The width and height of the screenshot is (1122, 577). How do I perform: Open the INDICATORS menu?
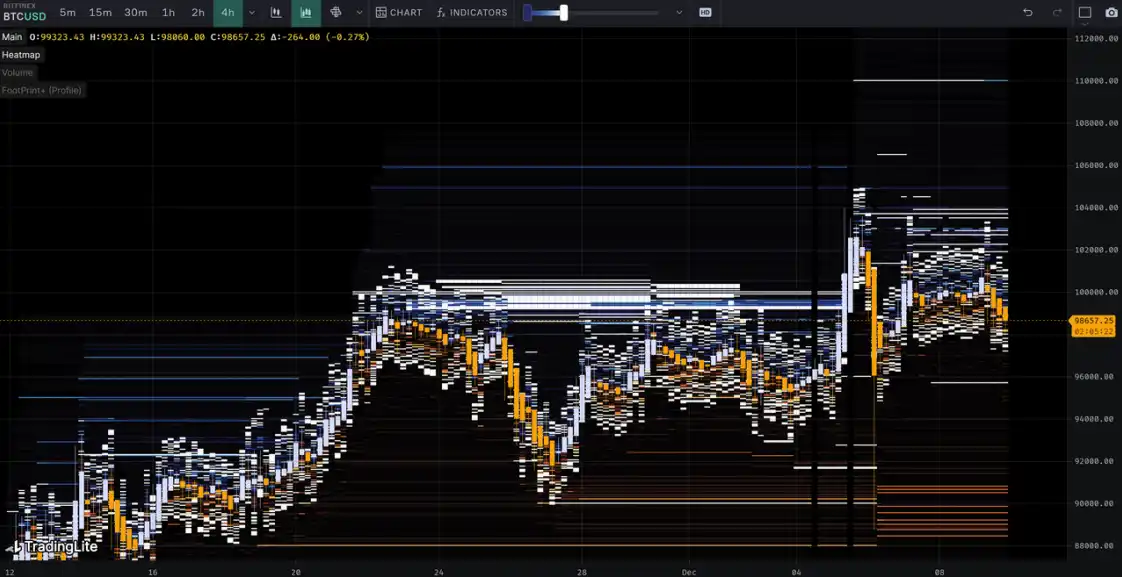(x=472, y=13)
